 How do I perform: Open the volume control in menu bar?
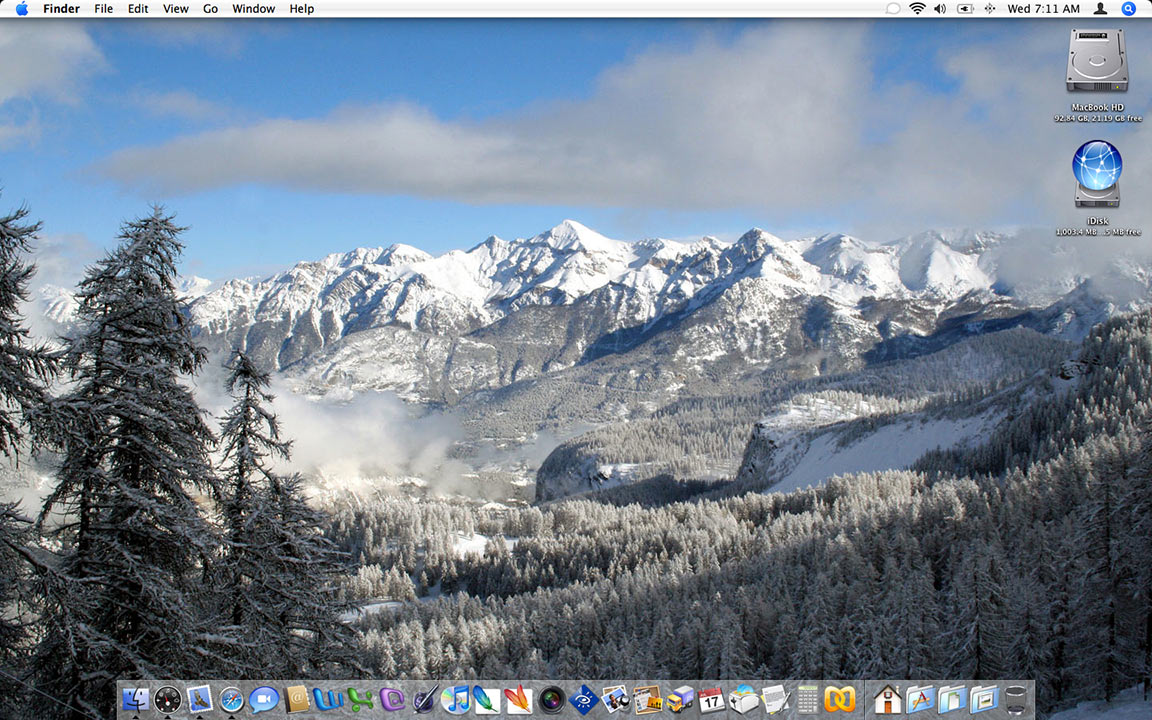pyautogui.click(x=940, y=9)
